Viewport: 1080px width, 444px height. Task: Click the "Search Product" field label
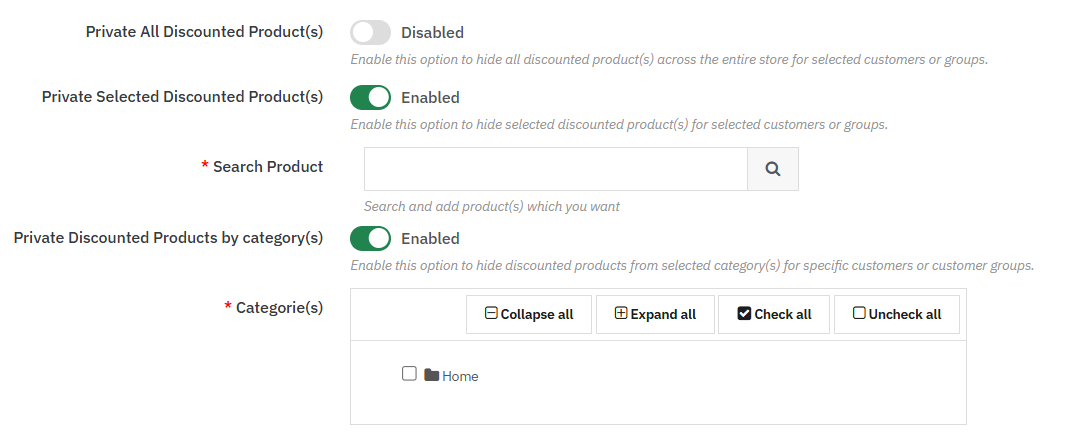click(x=268, y=166)
